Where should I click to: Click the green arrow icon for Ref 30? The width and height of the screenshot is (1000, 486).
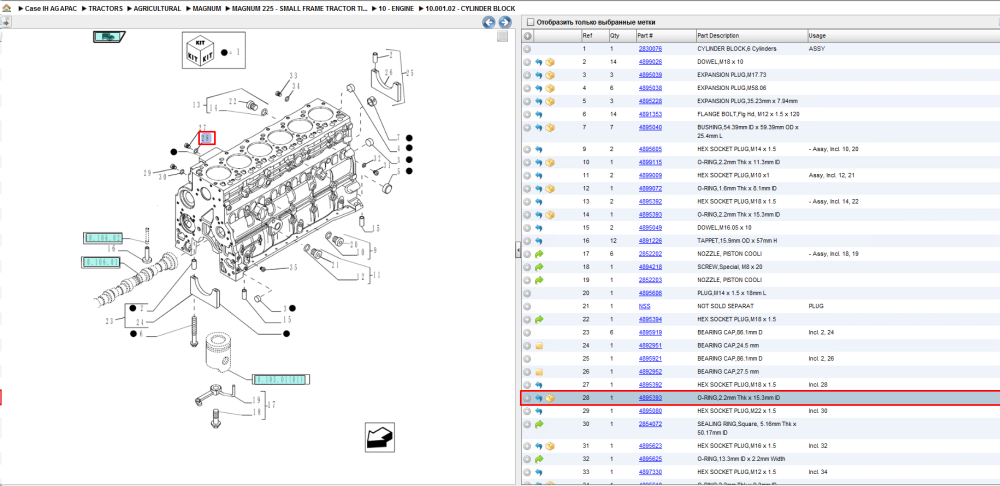click(538, 424)
